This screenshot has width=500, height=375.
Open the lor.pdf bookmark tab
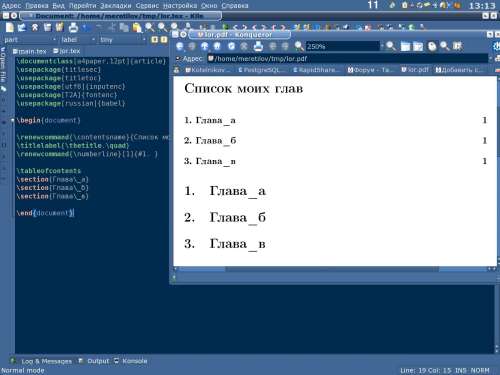[x=415, y=70]
